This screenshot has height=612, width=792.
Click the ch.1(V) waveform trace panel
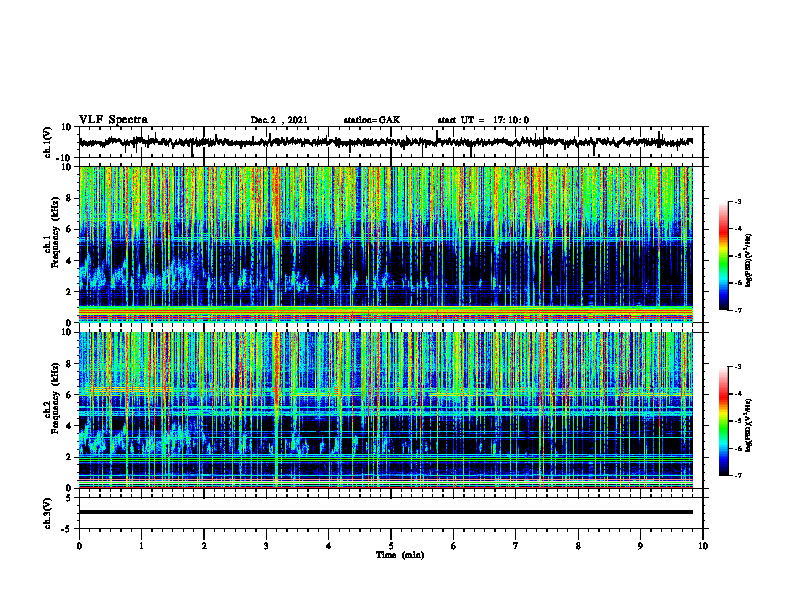click(391, 142)
